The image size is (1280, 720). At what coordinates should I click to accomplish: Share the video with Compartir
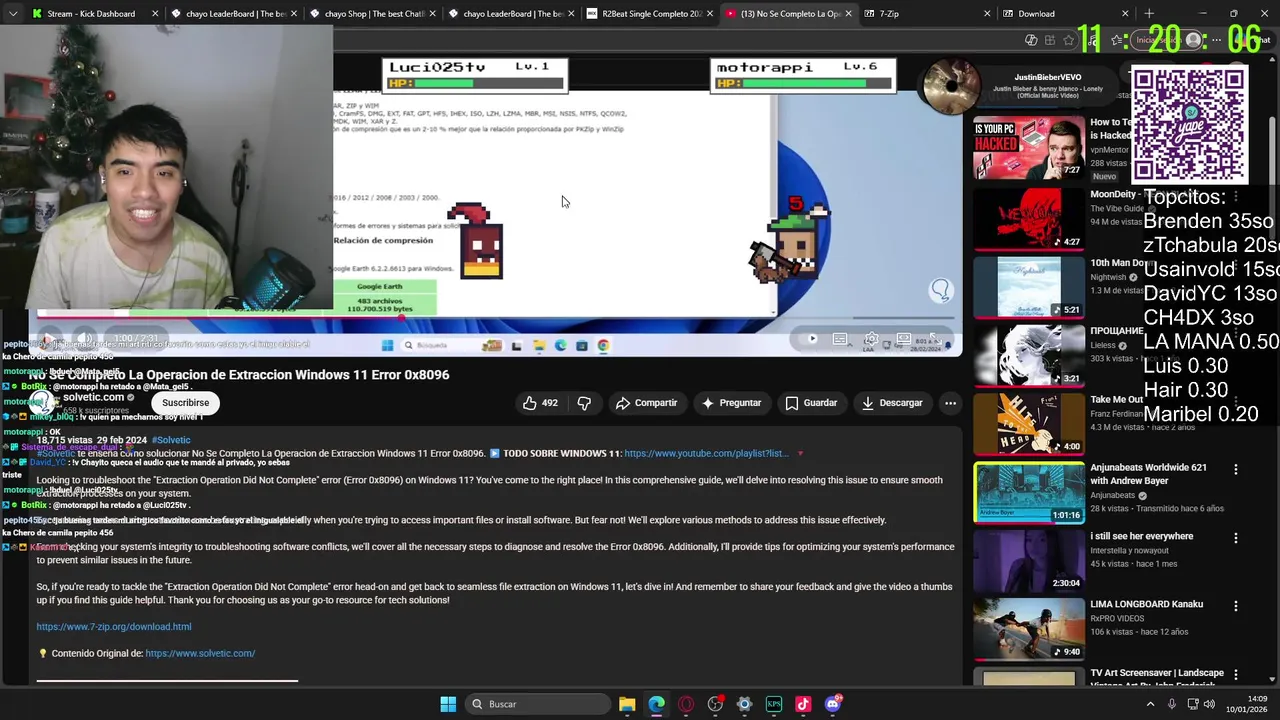point(646,403)
